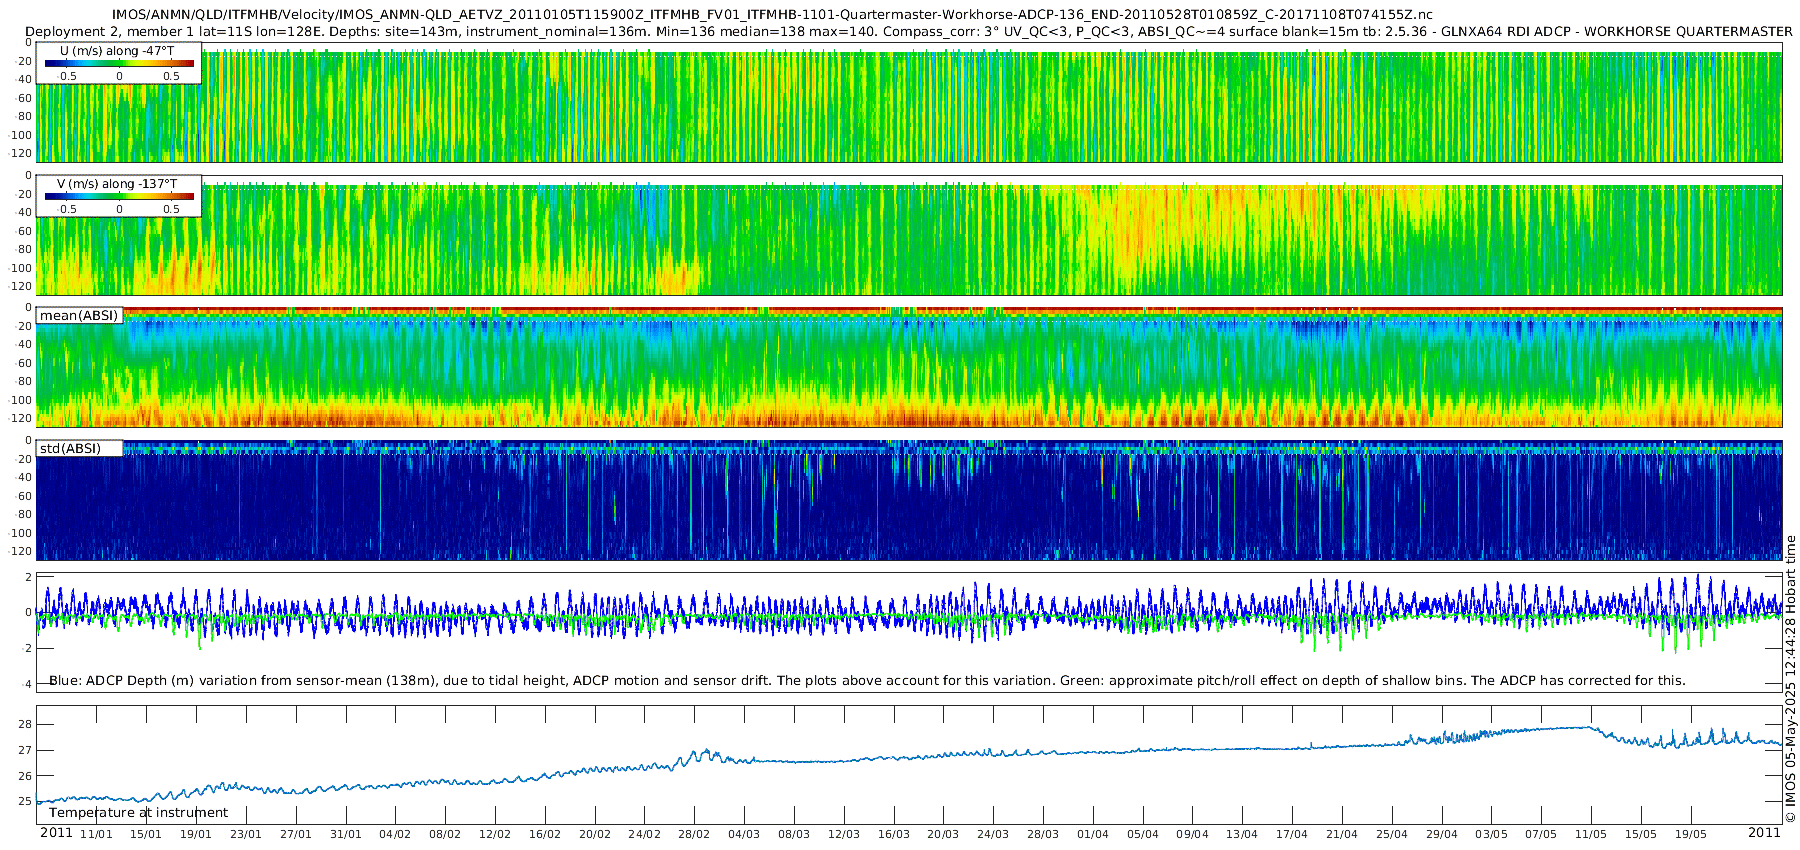Click the 01/04 date on the time axis
The width and height of the screenshot is (1800, 850).
point(1092,834)
